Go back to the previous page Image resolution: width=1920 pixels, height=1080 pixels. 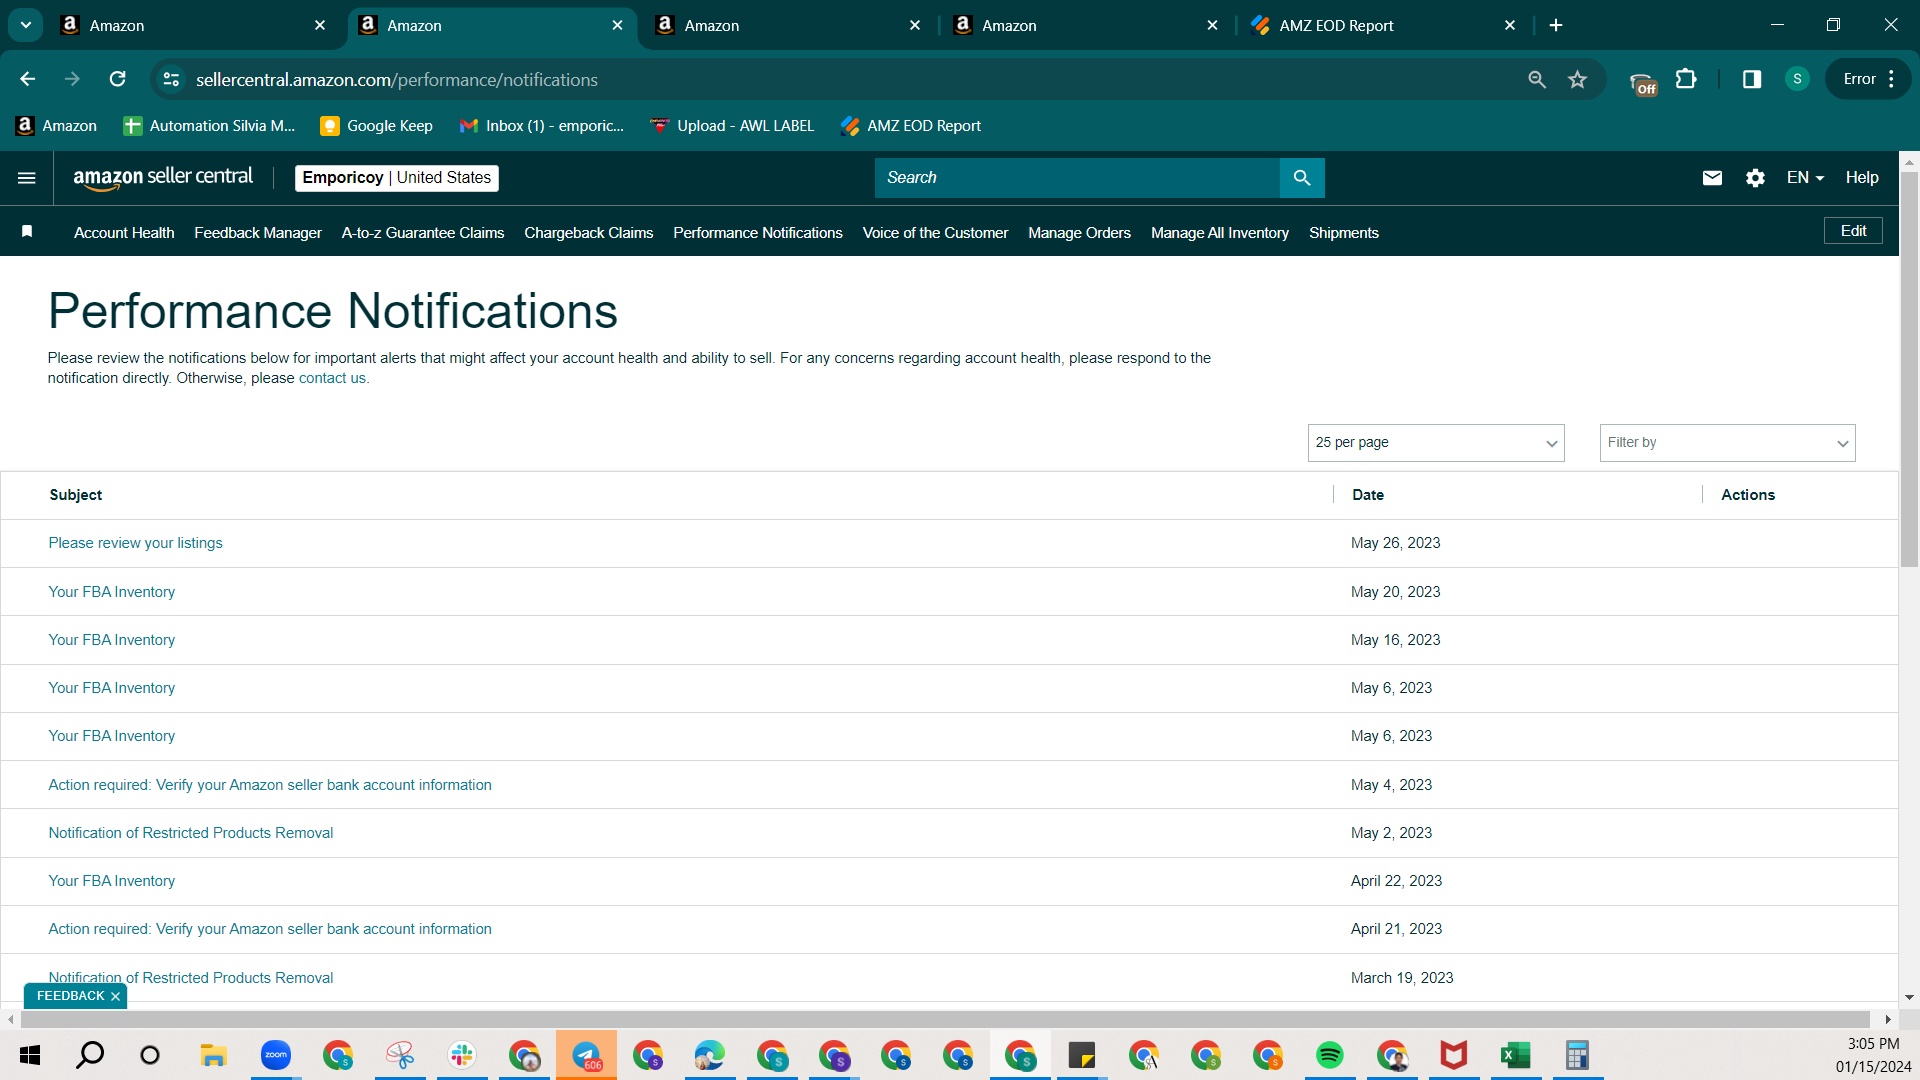[x=27, y=79]
